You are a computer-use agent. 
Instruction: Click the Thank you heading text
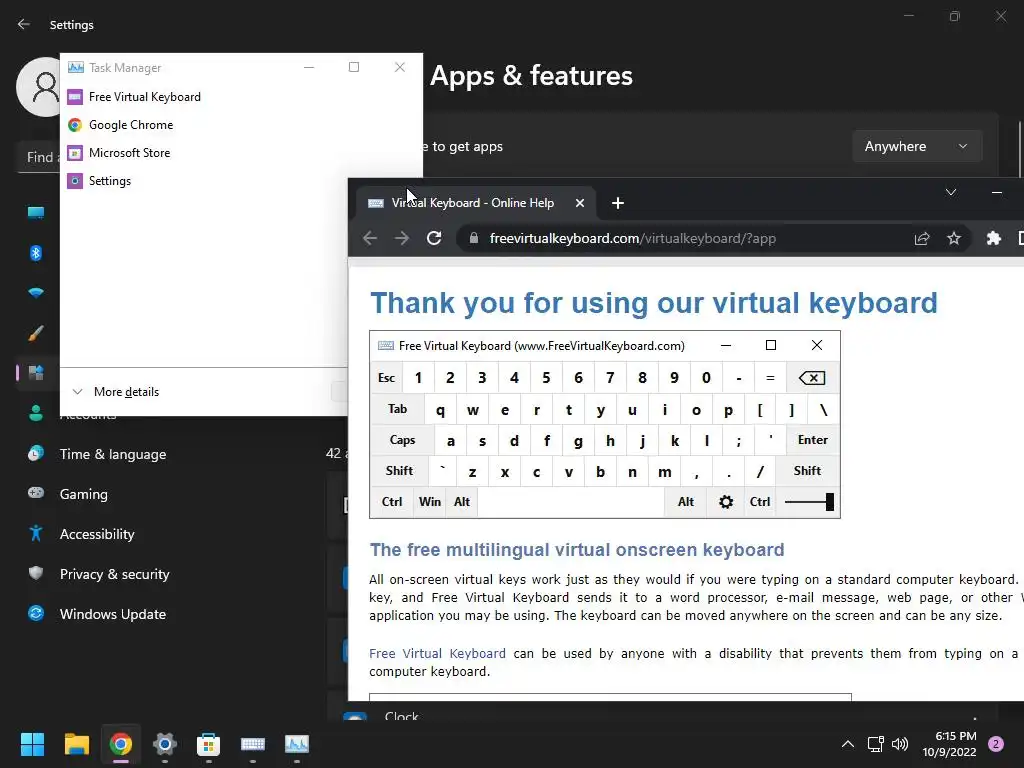[654, 303]
